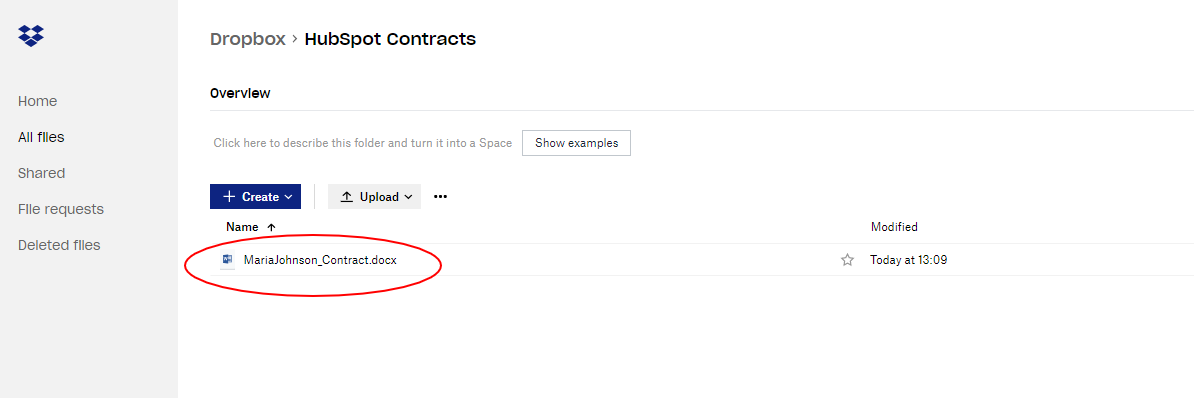The height and width of the screenshot is (398, 1194).
Task: Click the Dropbox logo icon
Action: [31, 35]
